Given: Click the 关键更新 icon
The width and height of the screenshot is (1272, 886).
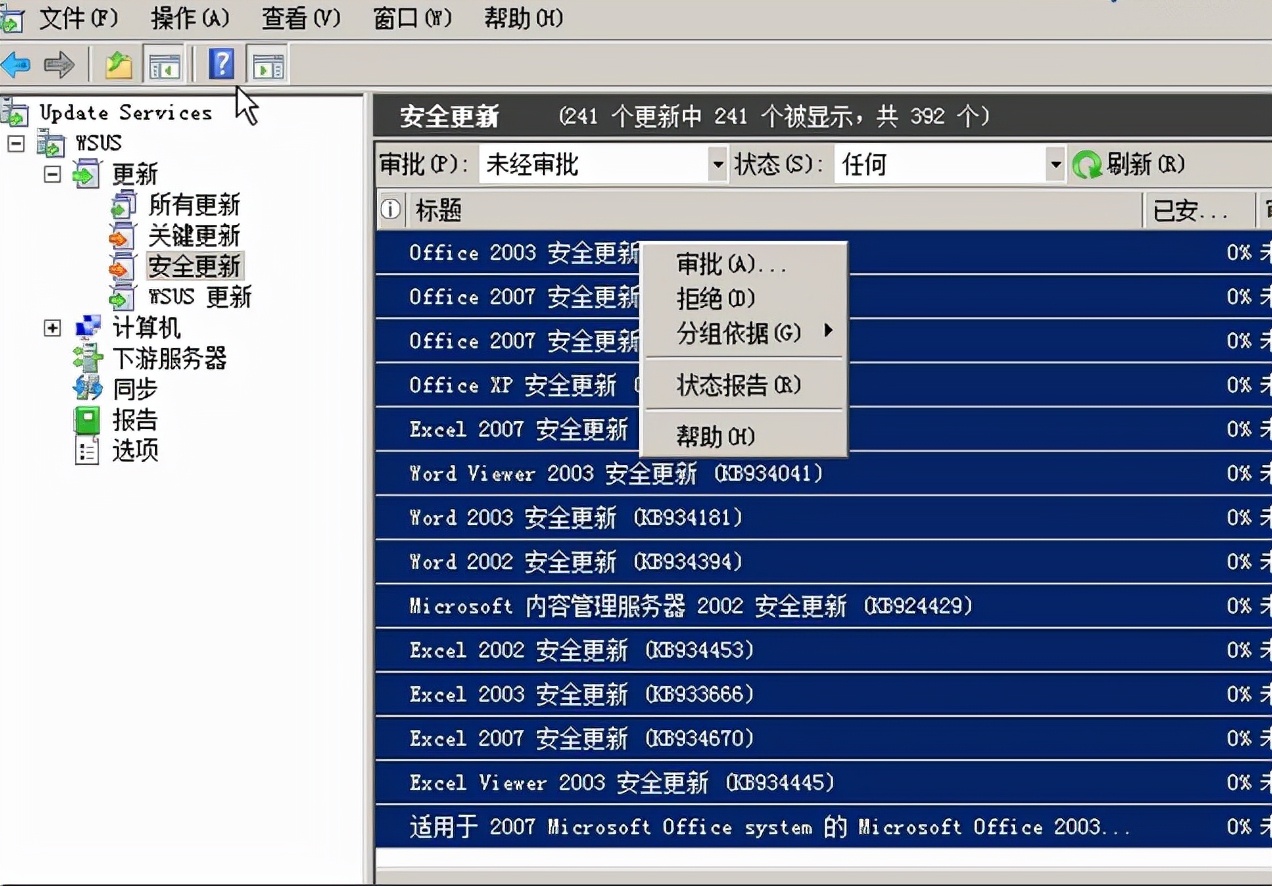Looking at the screenshot, I should [x=123, y=236].
